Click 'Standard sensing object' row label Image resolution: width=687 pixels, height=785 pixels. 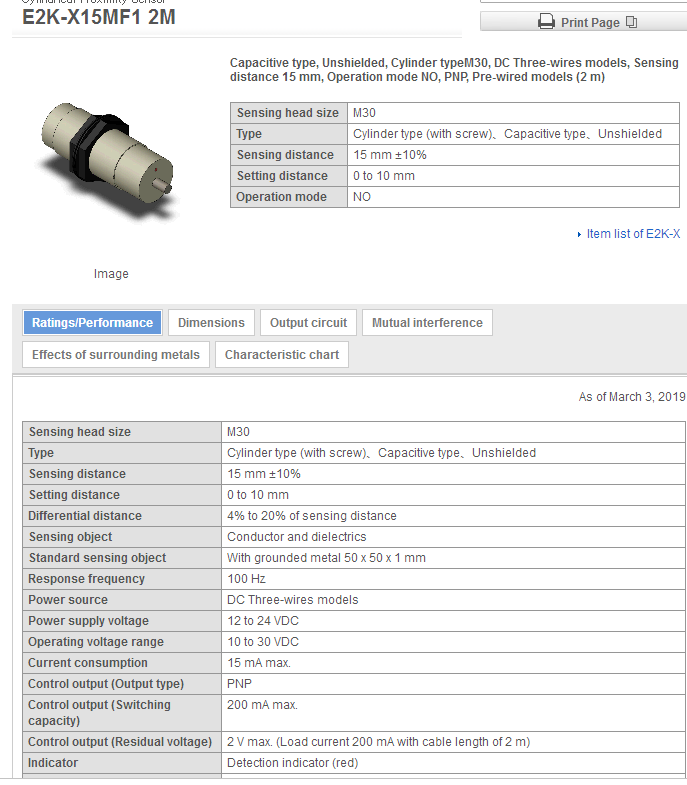point(97,558)
